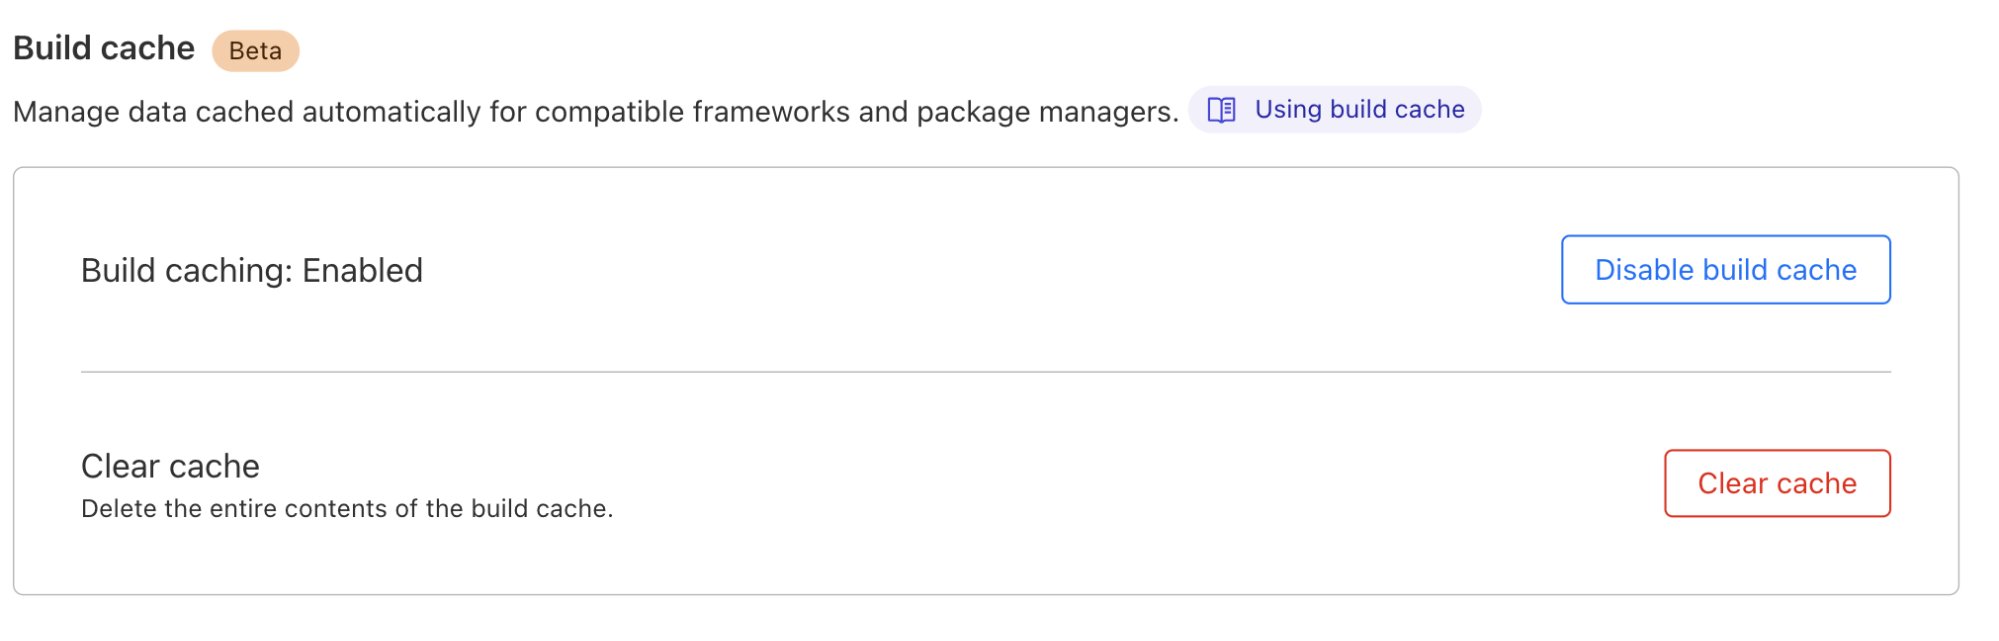
Task: Click the Manage data cached description sentence
Action: point(595,112)
